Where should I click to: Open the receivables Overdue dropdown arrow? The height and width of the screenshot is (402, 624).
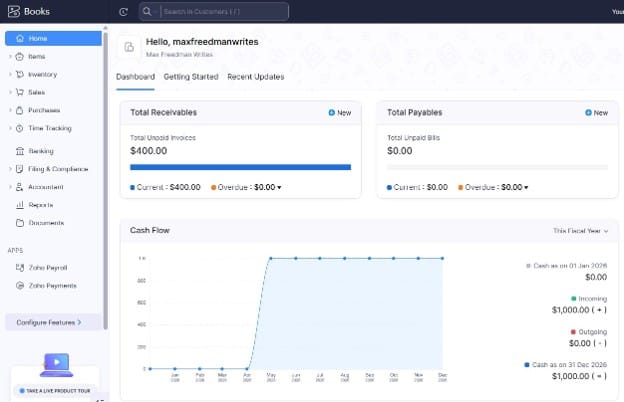(x=279, y=187)
